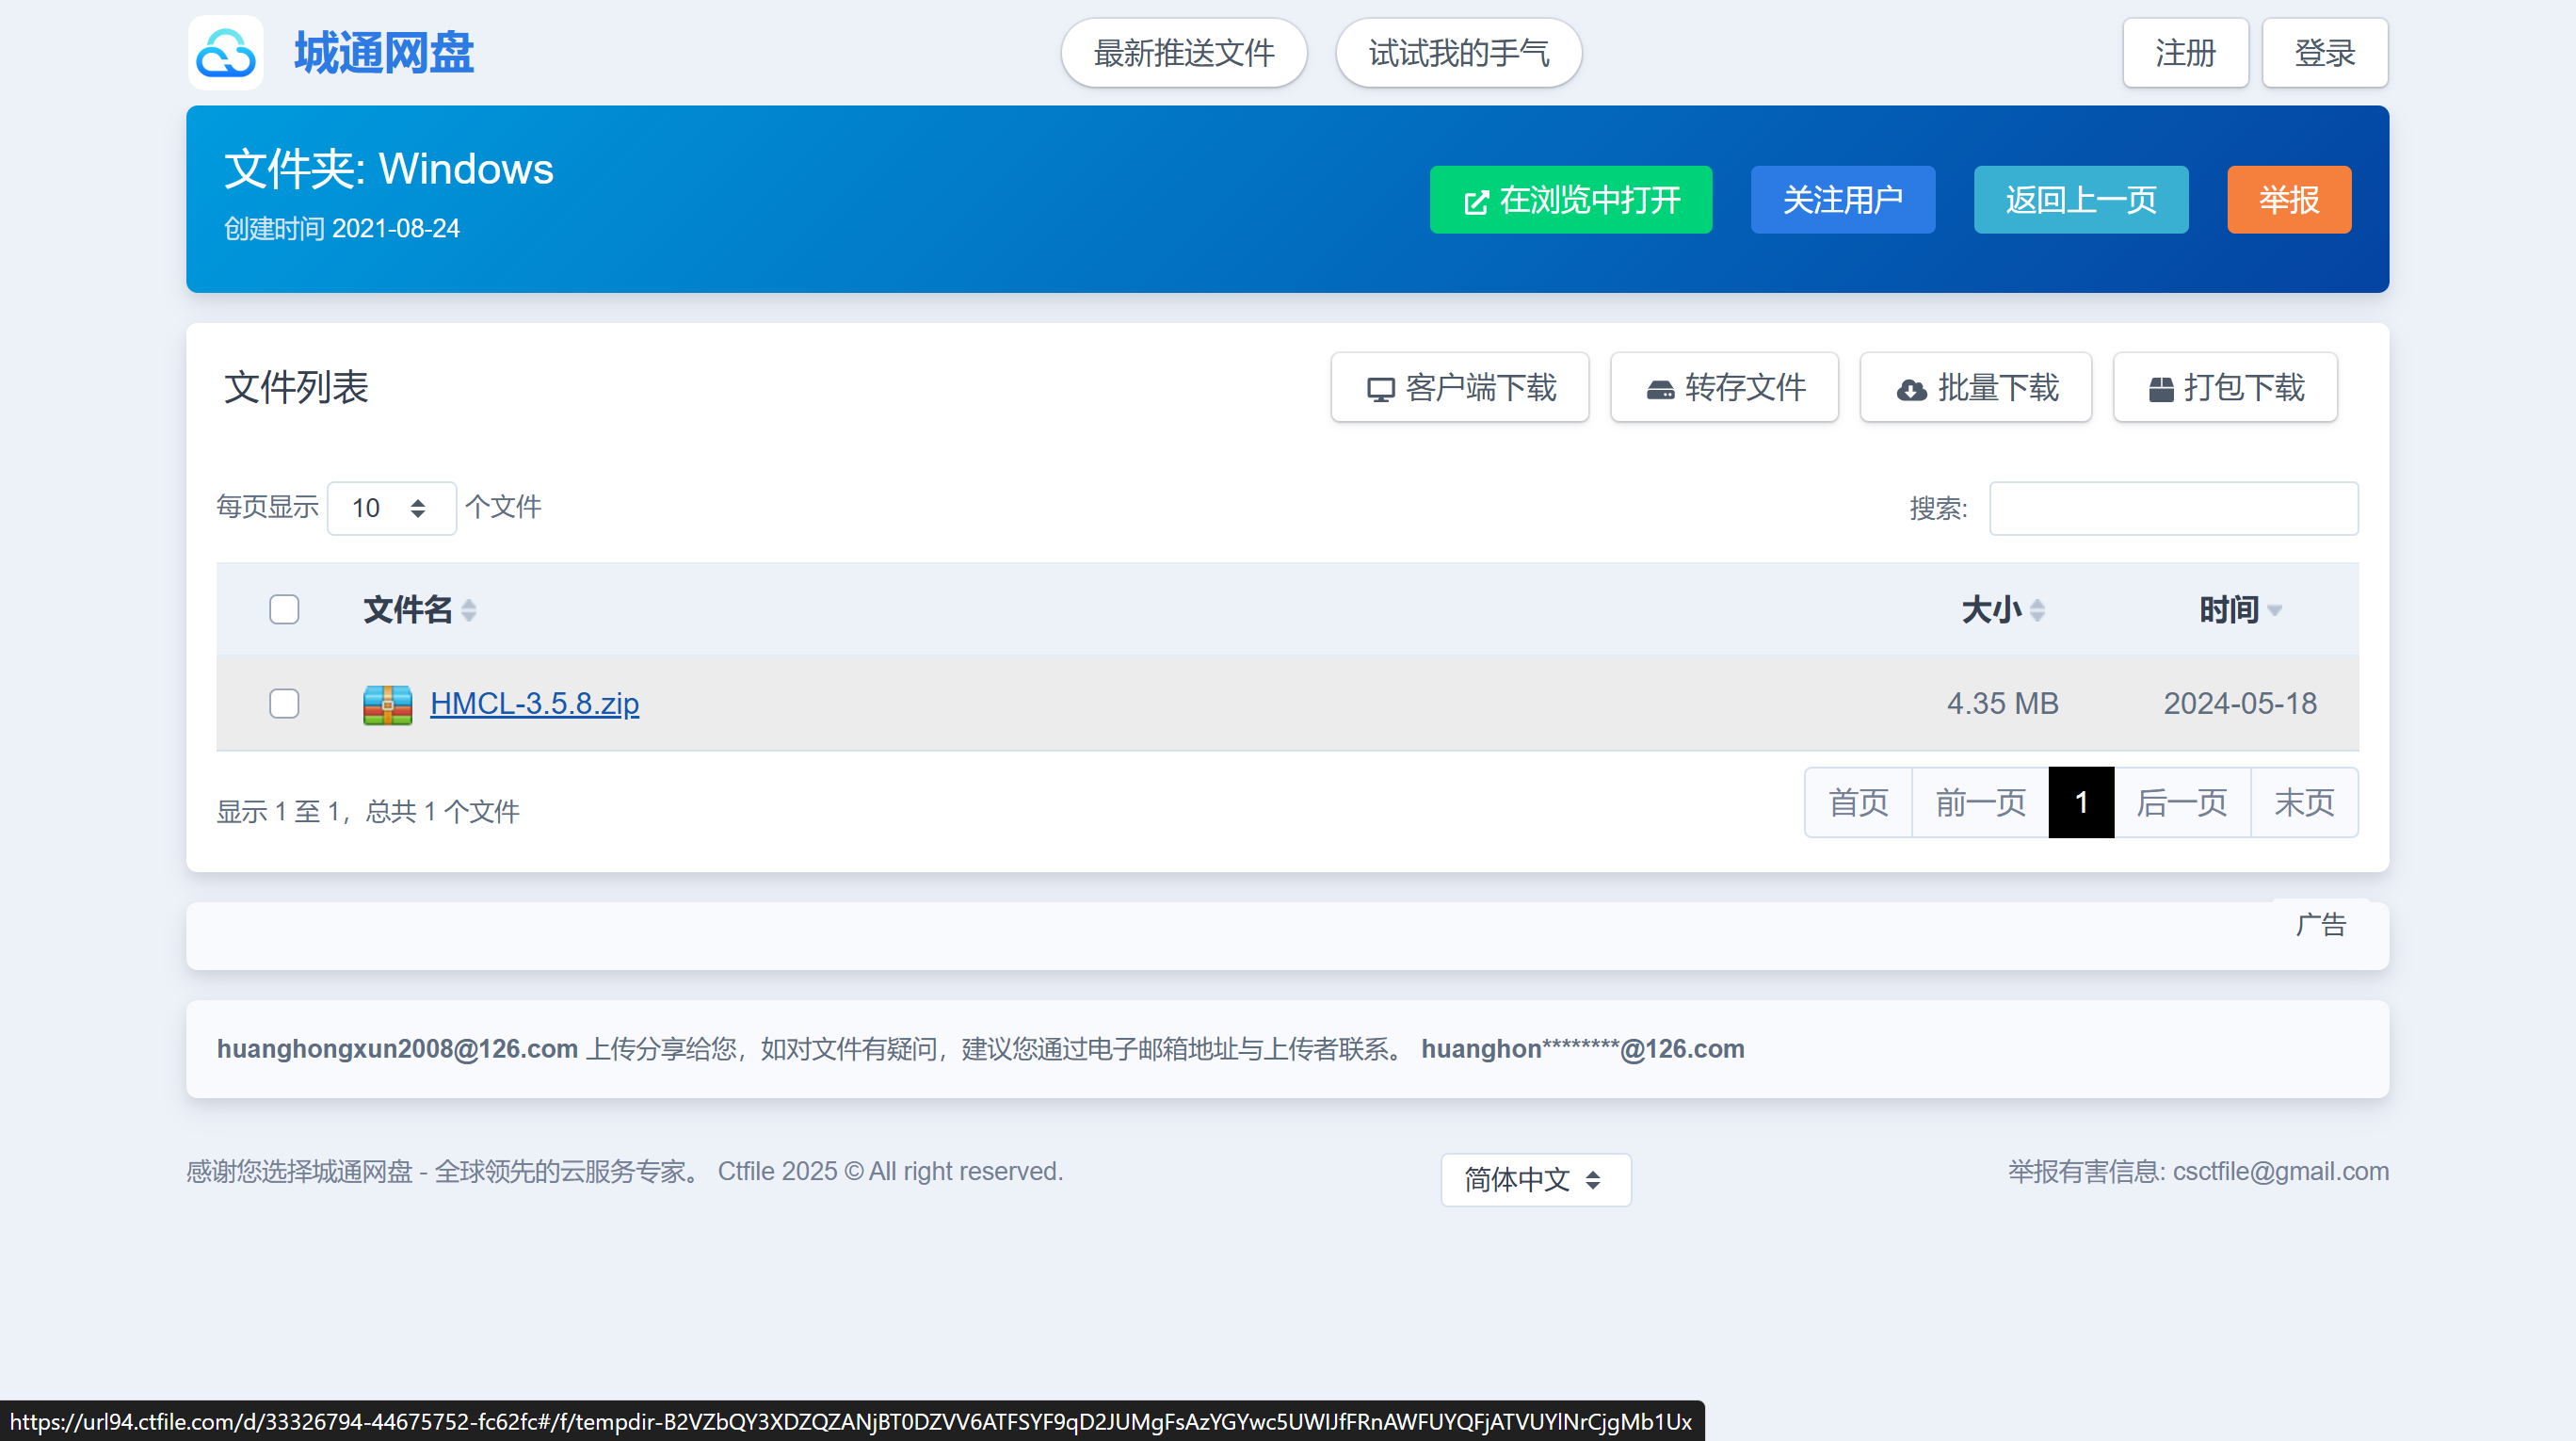Image resolution: width=2576 pixels, height=1441 pixels.
Task: Tick the HMCL-3.5.8.zip row checkbox
Action: [x=284, y=704]
